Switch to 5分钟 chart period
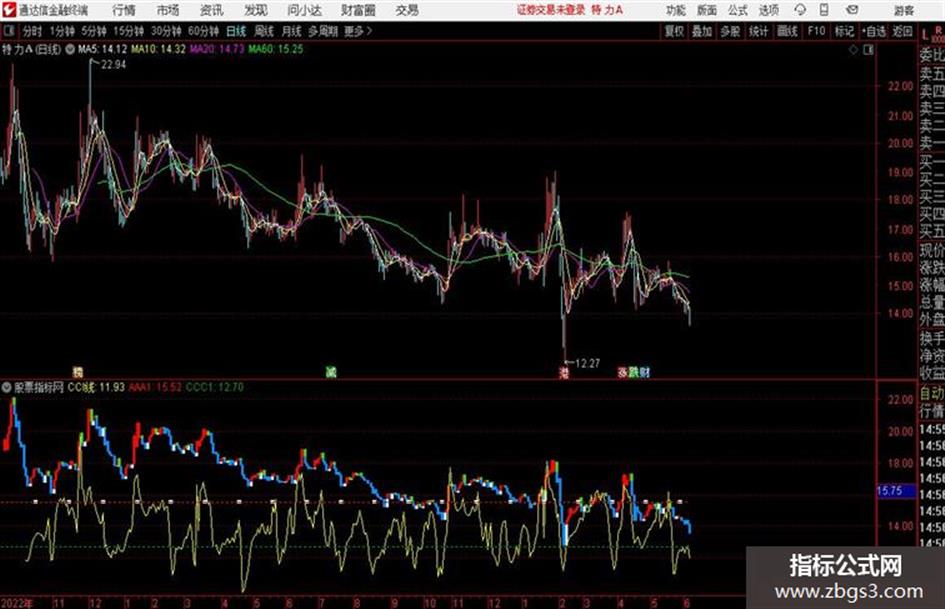The width and height of the screenshot is (945, 609). [x=94, y=31]
